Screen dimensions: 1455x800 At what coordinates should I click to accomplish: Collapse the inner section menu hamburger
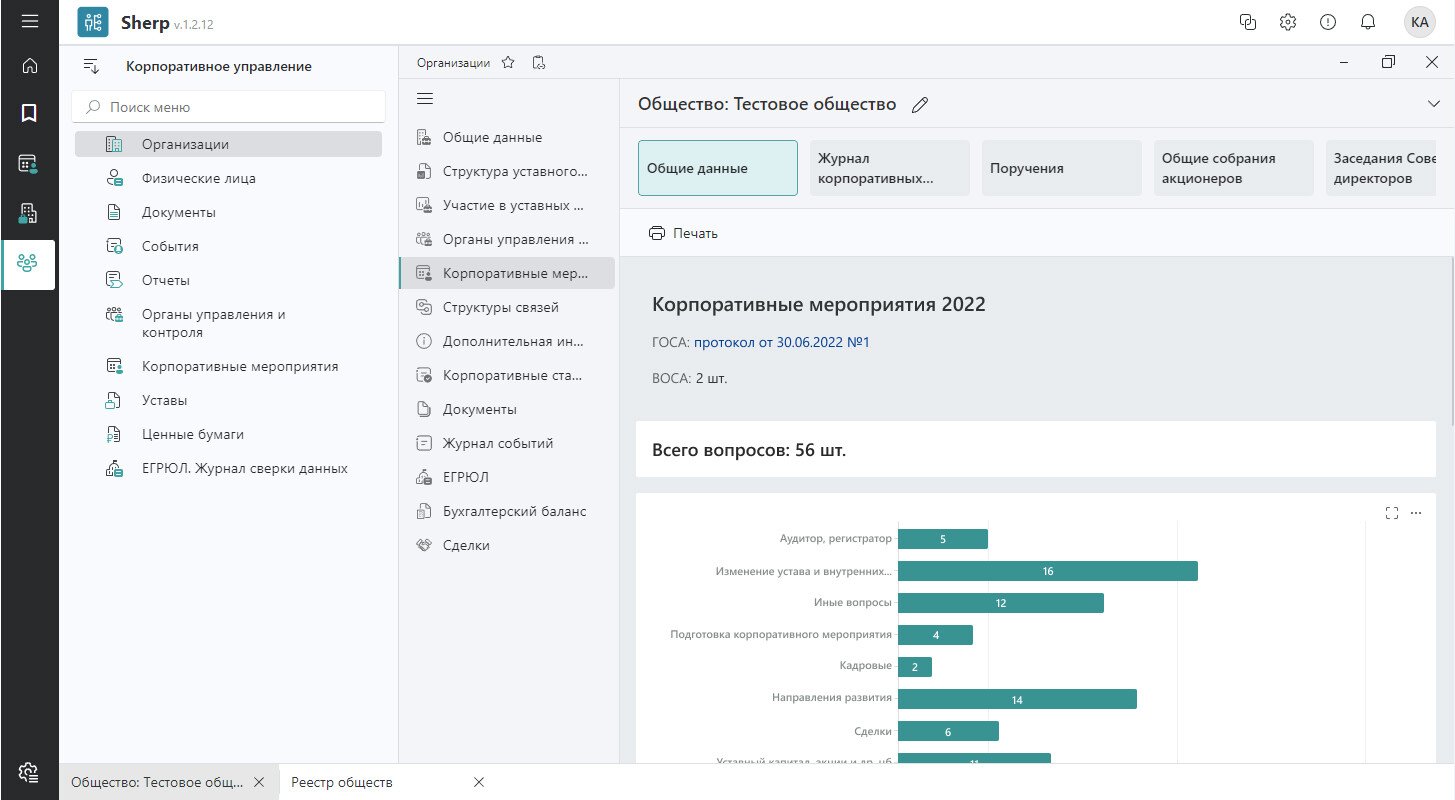click(x=424, y=98)
